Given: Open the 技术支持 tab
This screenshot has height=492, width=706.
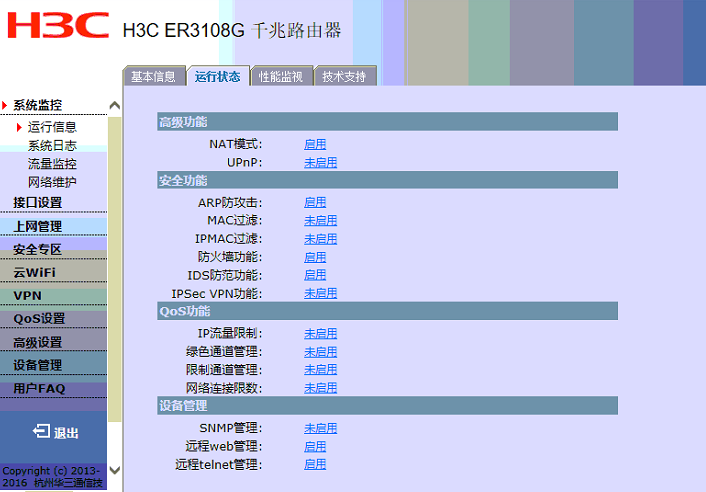Looking at the screenshot, I should [344, 77].
